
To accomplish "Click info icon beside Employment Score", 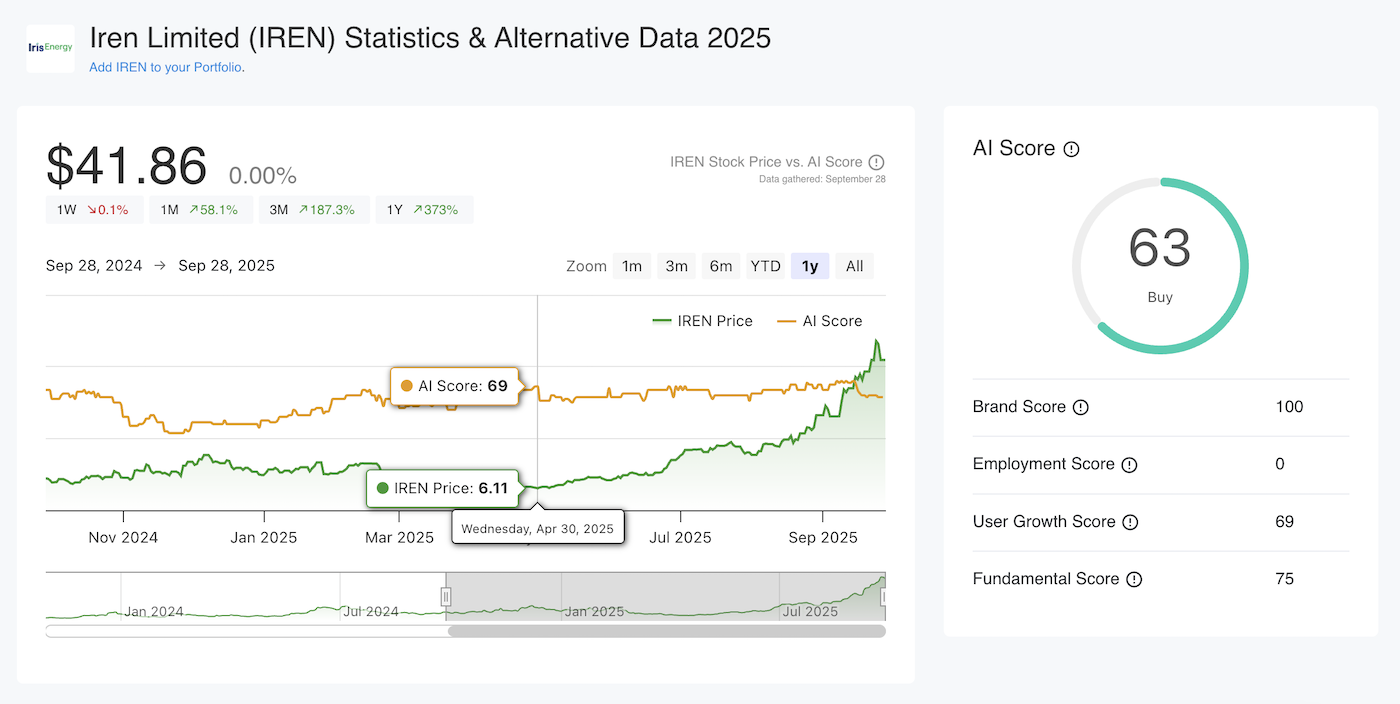I will tap(1129, 465).
